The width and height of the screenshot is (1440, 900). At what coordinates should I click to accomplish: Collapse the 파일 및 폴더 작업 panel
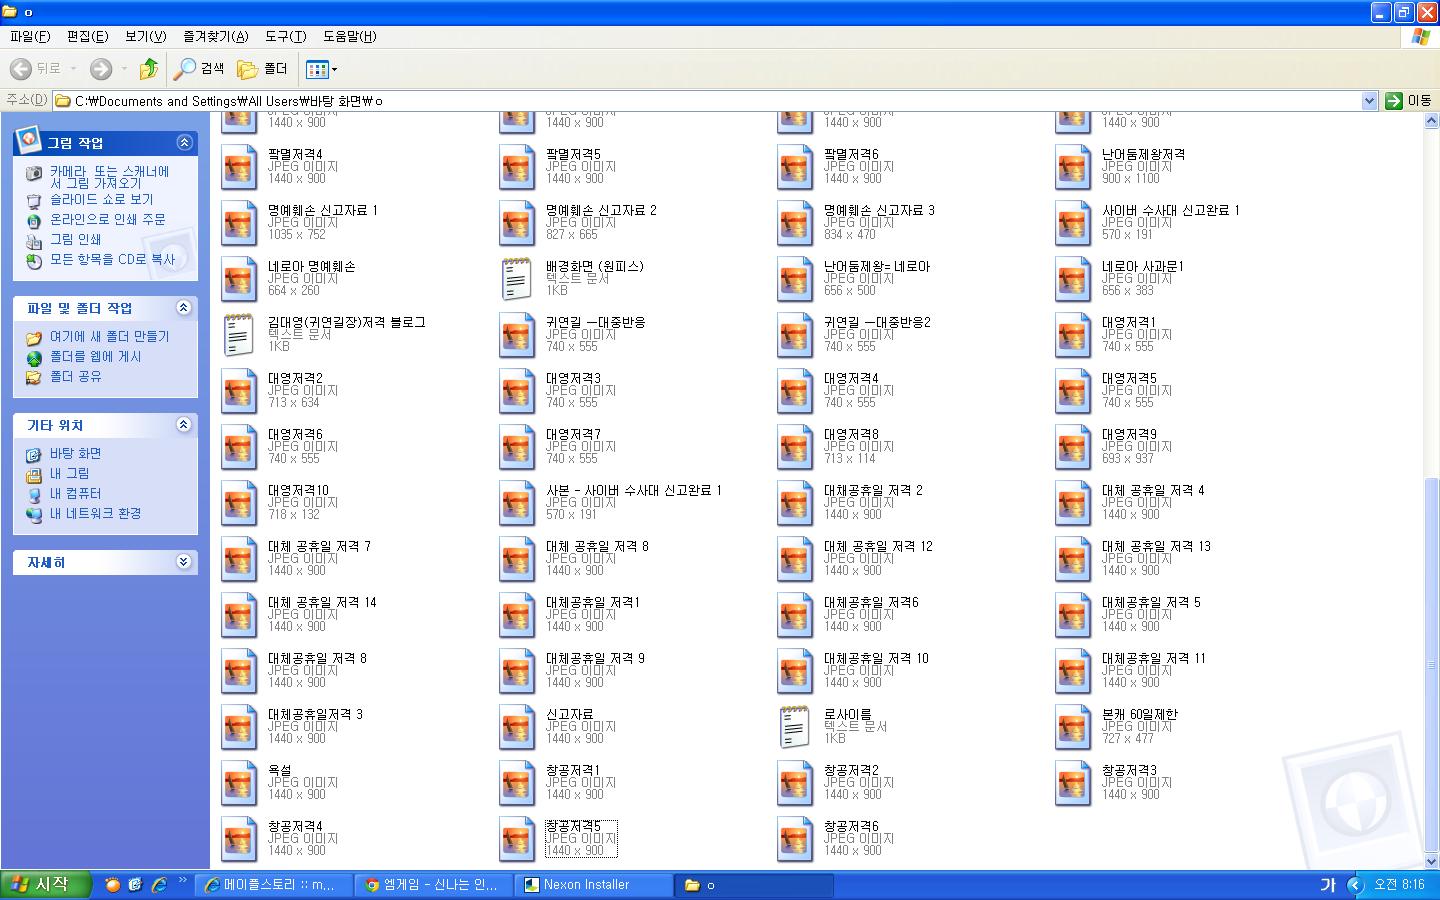tap(183, 307)
